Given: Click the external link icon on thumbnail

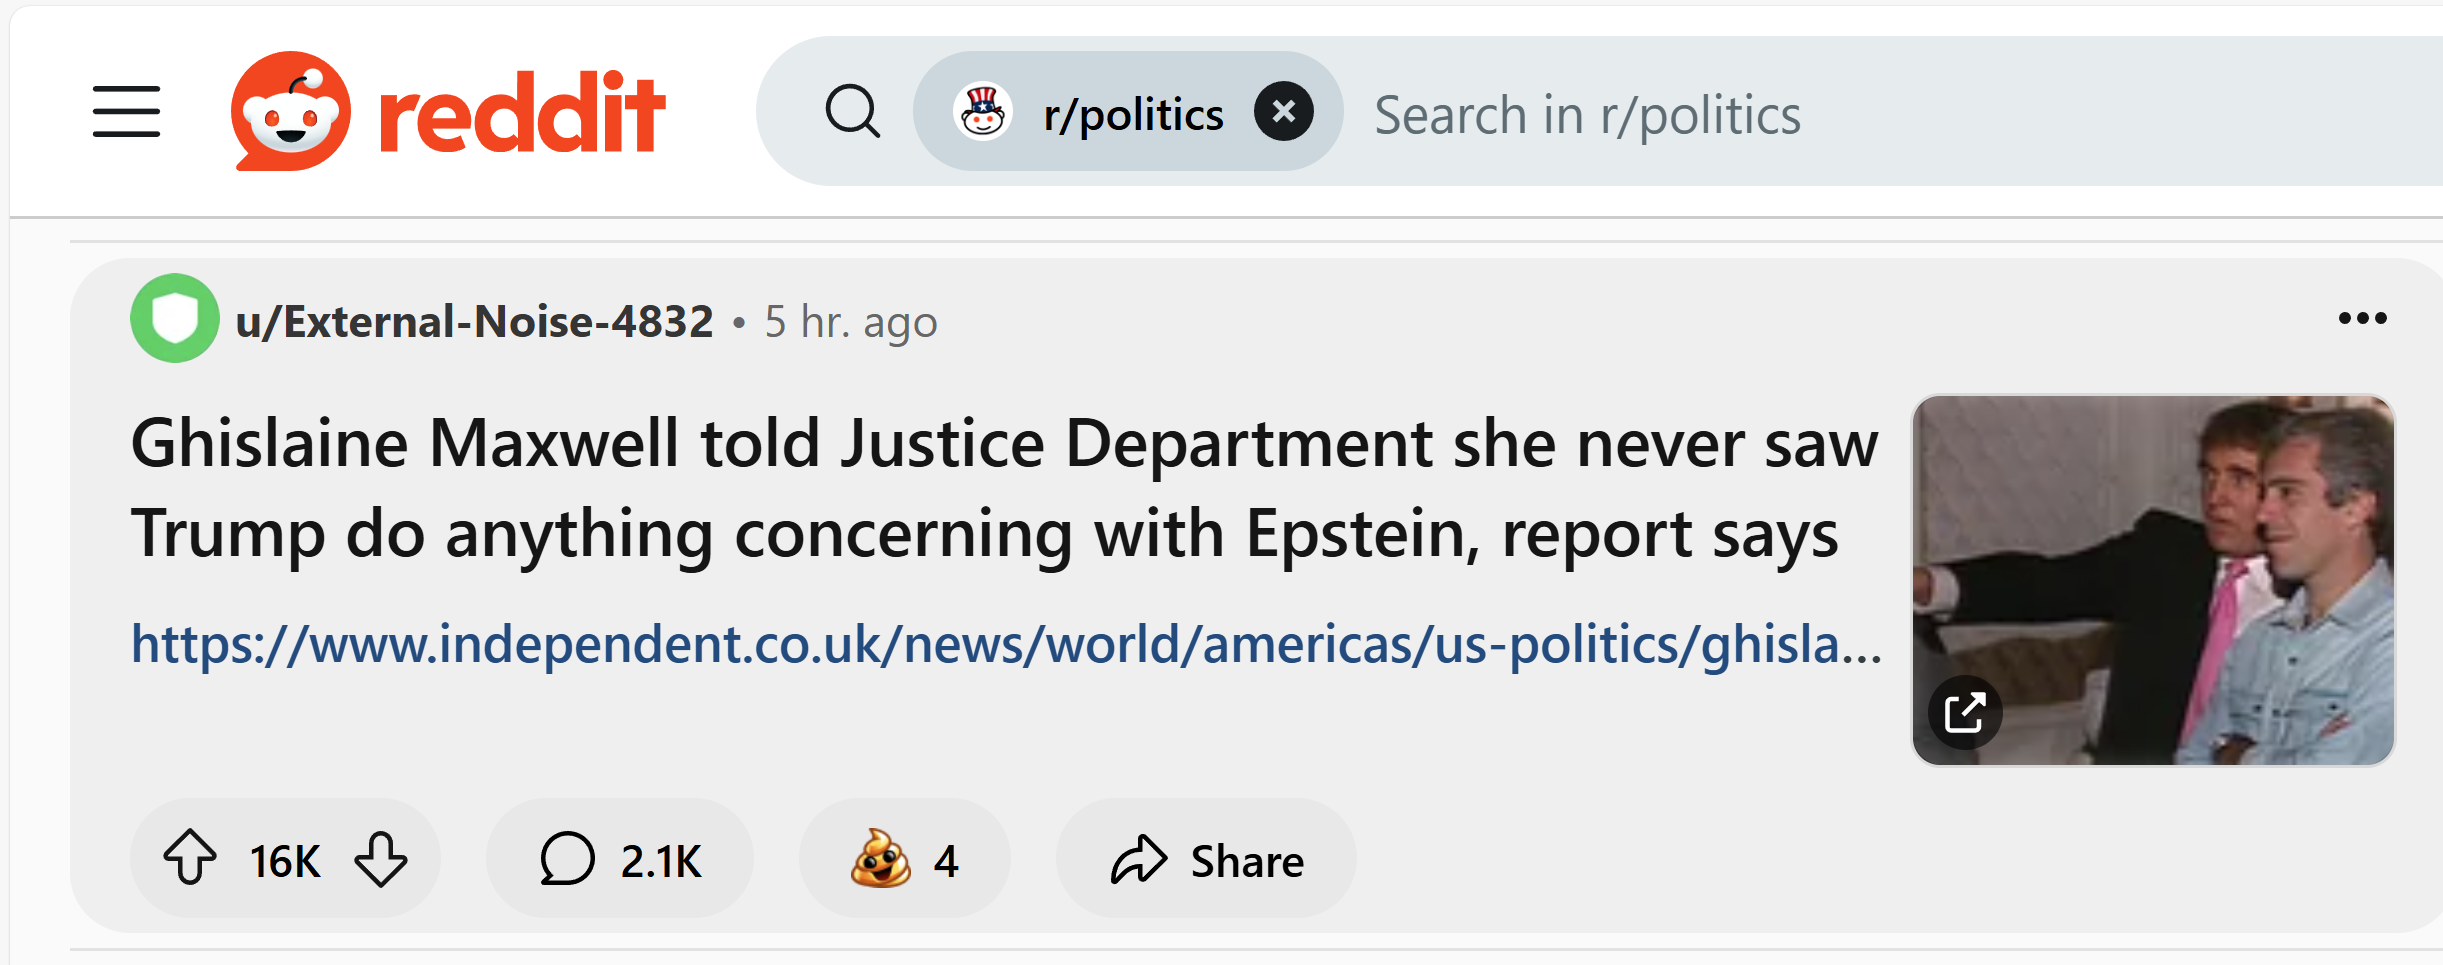Looking at the screenshot, I should click(x=1964, y=713).
